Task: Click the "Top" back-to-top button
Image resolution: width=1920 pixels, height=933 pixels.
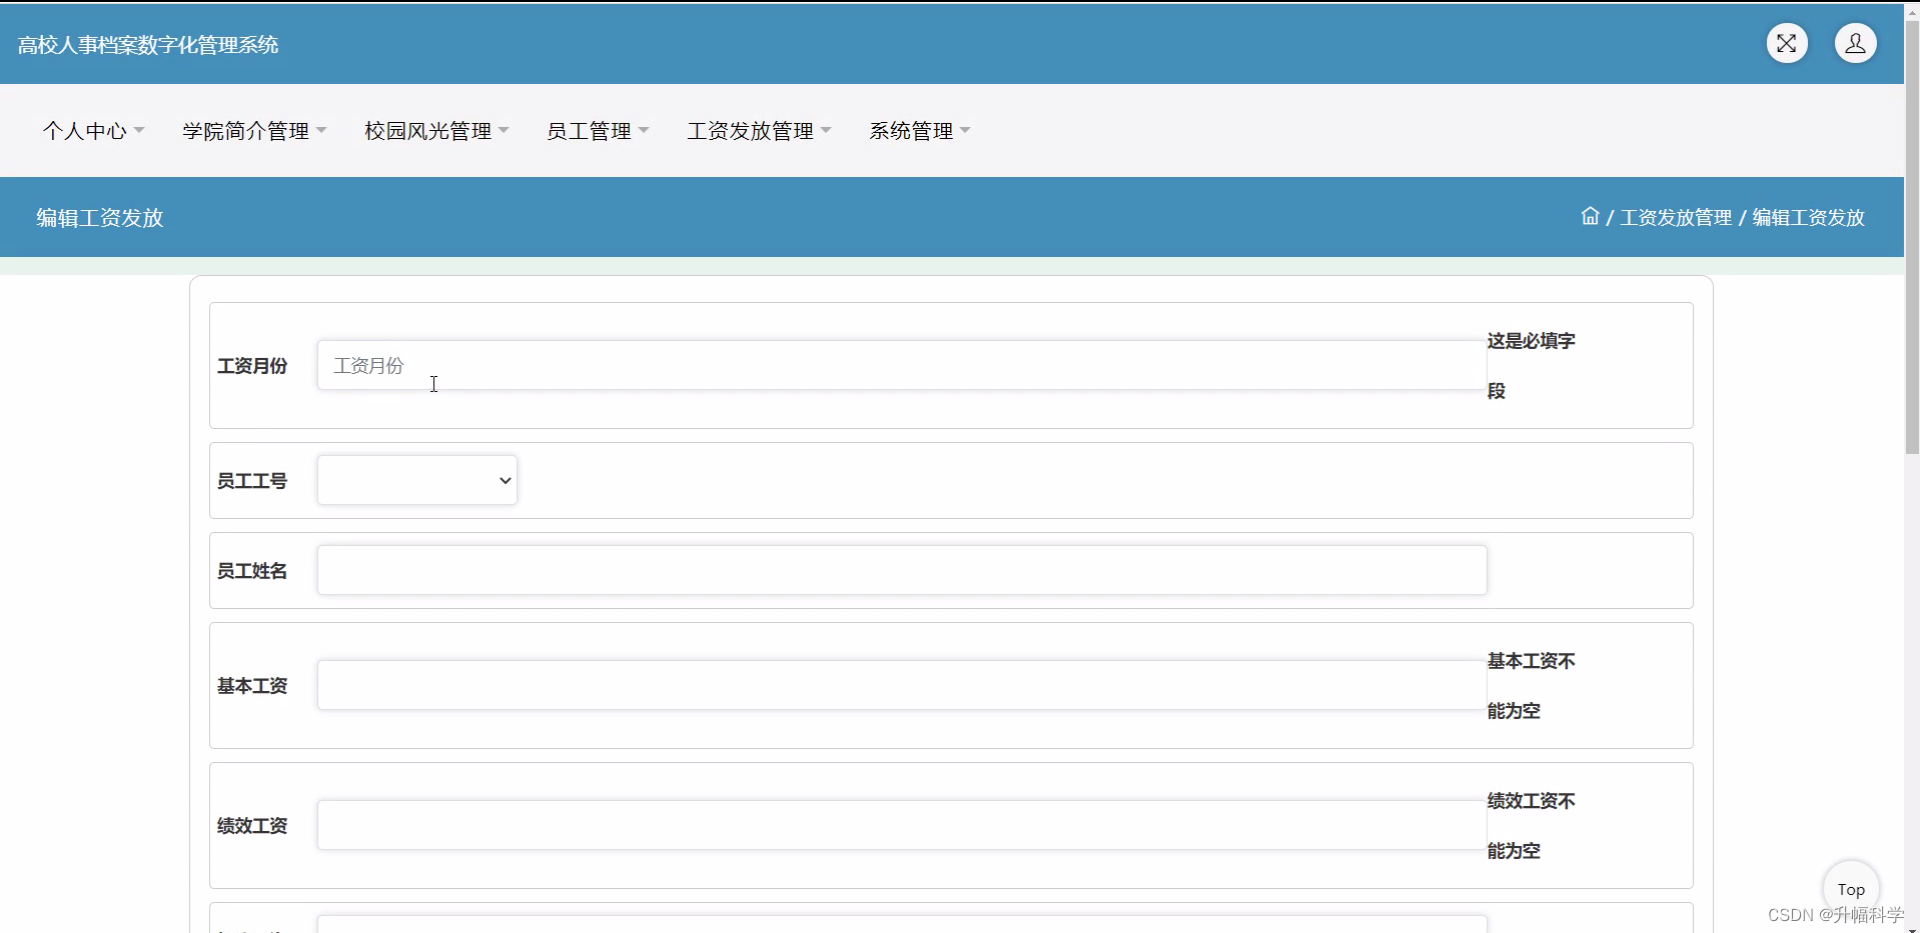Action: [x=1851, y=888]
